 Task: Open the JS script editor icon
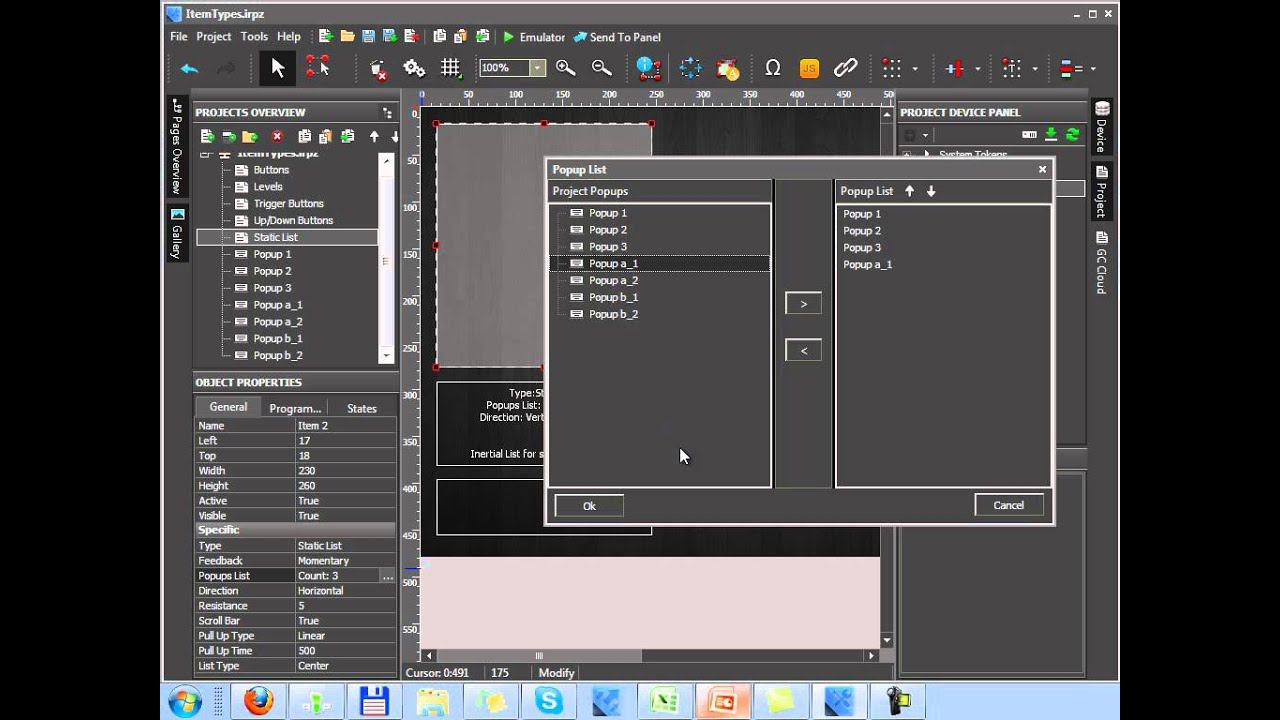click(x=809, y=68)
